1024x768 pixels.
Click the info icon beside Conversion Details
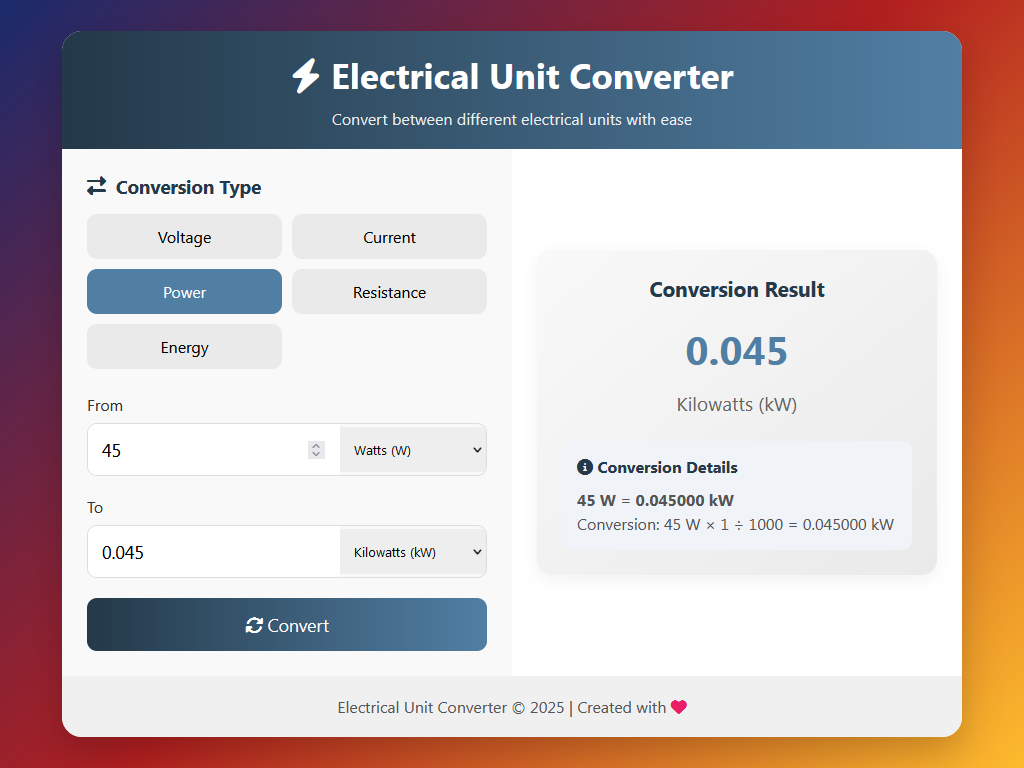585,467
